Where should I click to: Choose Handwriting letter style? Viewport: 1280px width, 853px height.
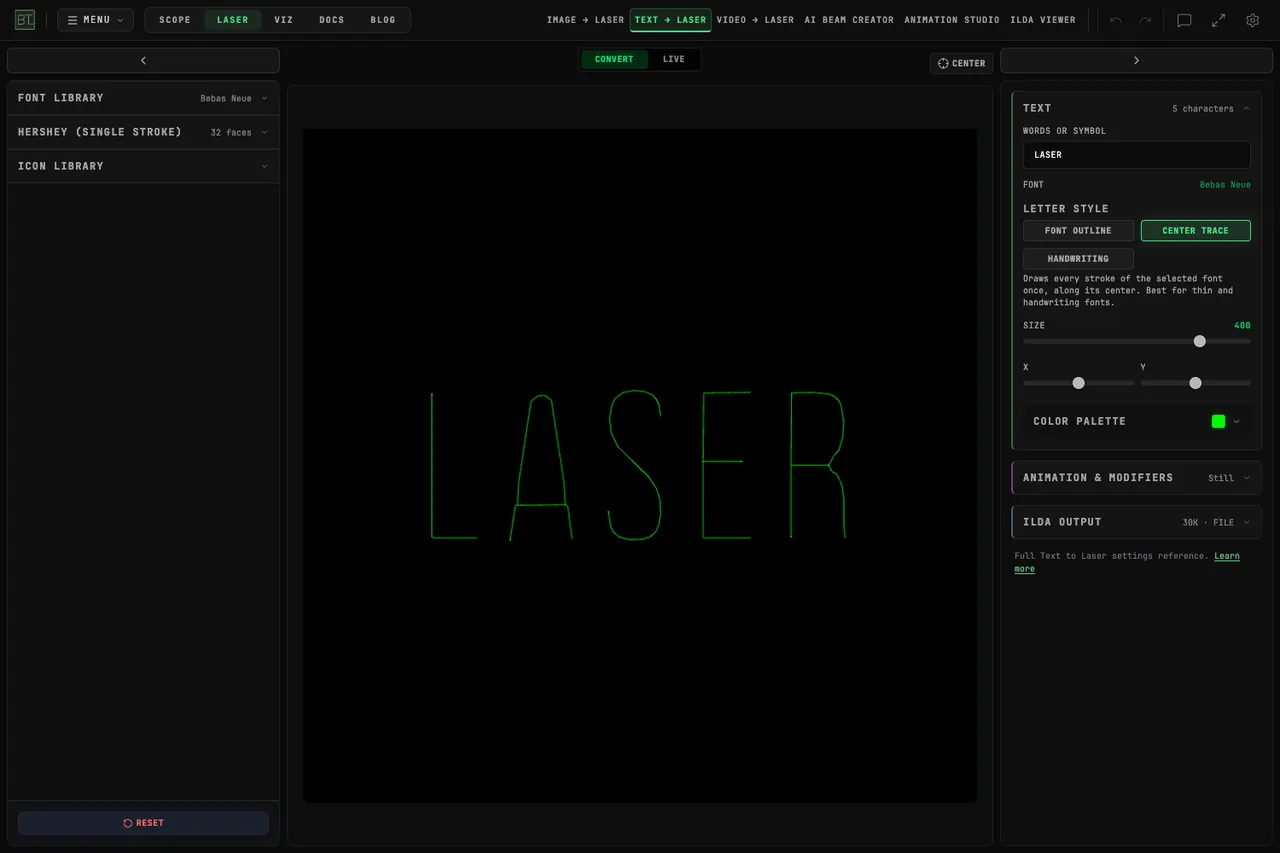(1078, 259)
